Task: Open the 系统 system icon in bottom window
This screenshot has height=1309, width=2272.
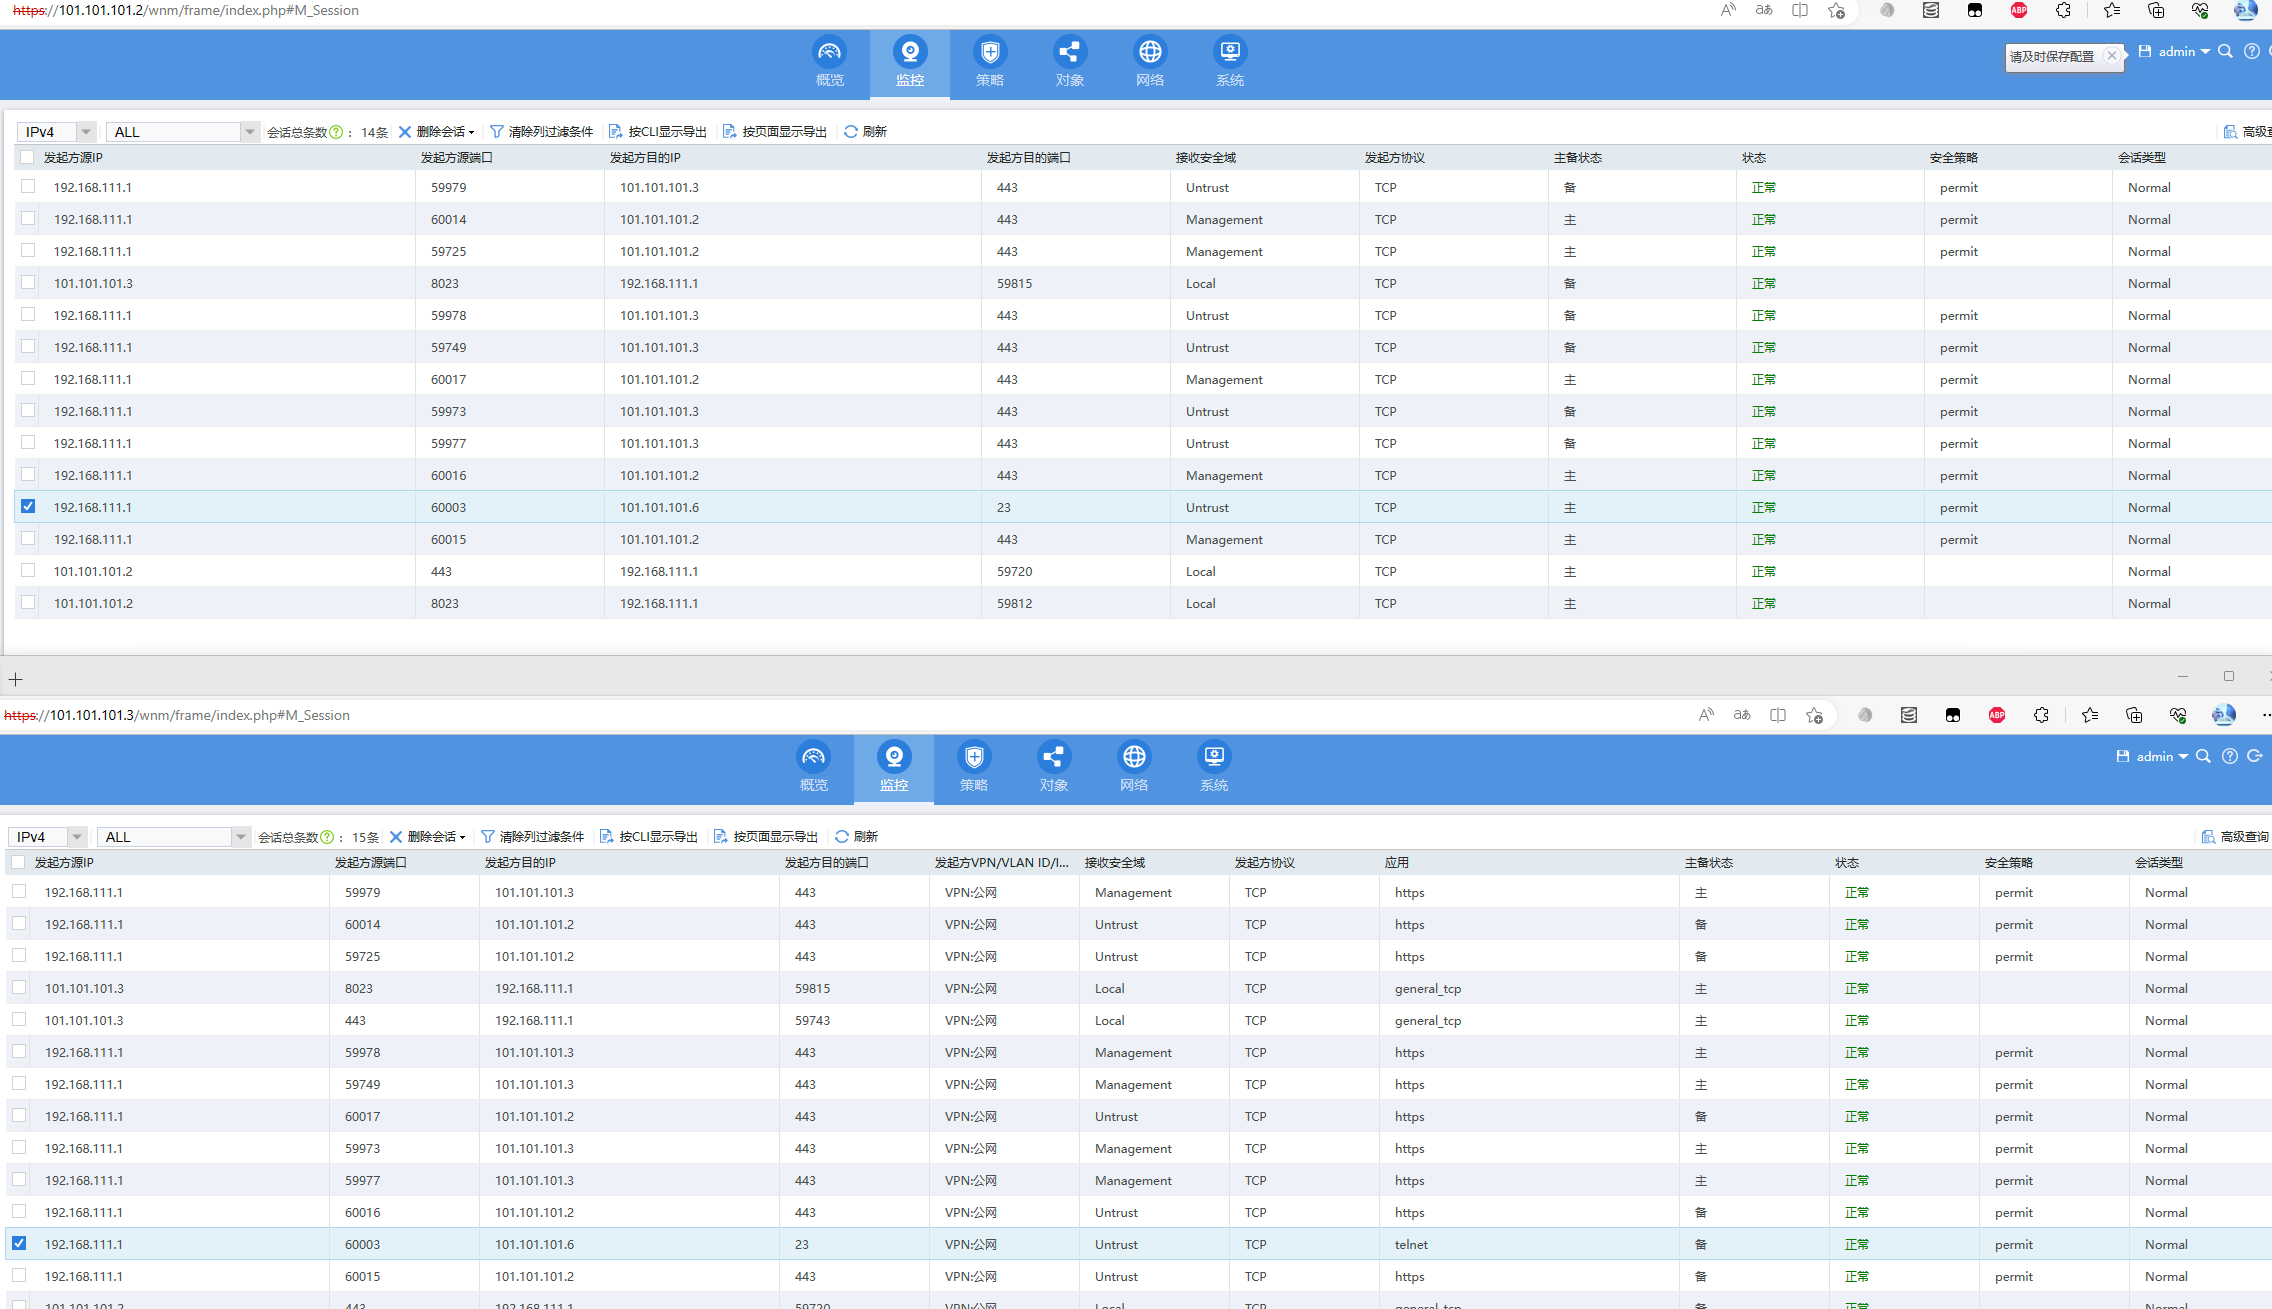Action: coord(1214,758)
